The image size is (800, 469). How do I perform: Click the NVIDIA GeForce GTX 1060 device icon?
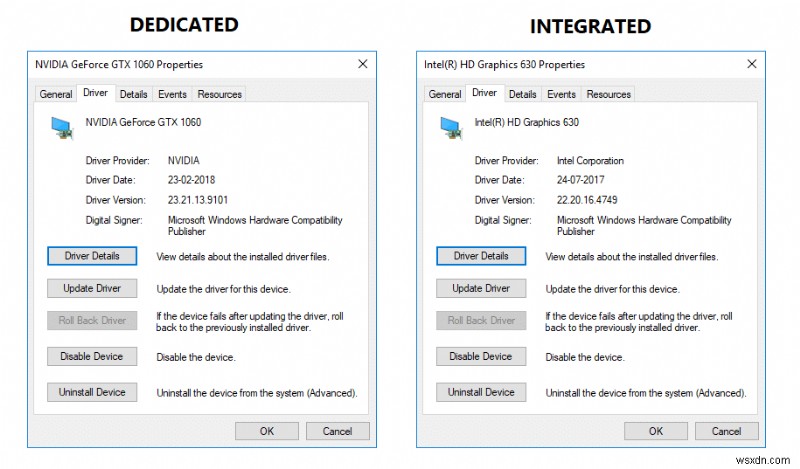[x=62, y=128]
